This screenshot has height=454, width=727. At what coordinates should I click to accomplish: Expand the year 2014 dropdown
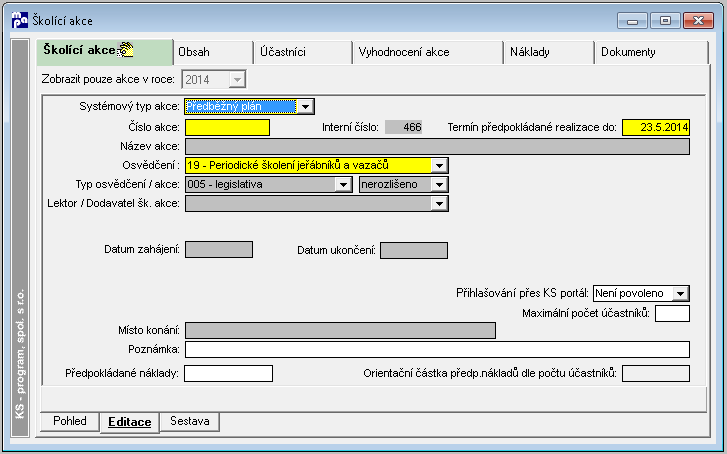tap(237, 80)
